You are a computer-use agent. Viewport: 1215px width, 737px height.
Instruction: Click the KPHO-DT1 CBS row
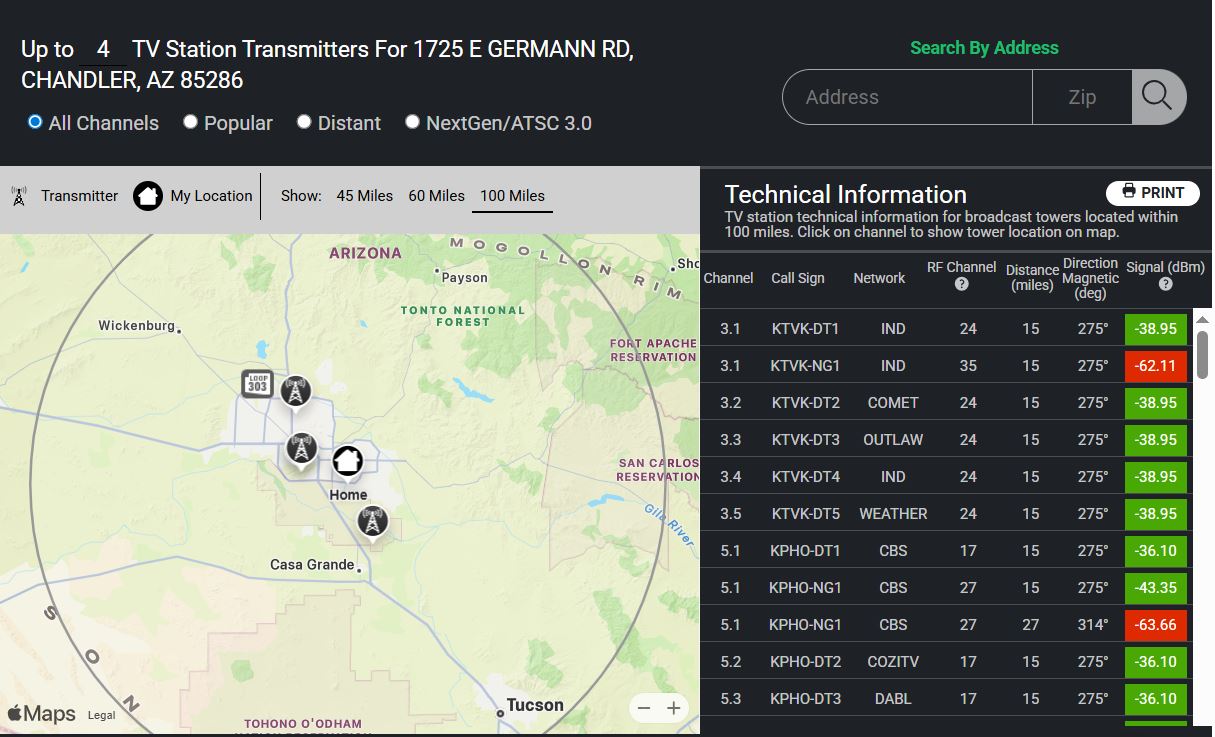pos(947,550)
